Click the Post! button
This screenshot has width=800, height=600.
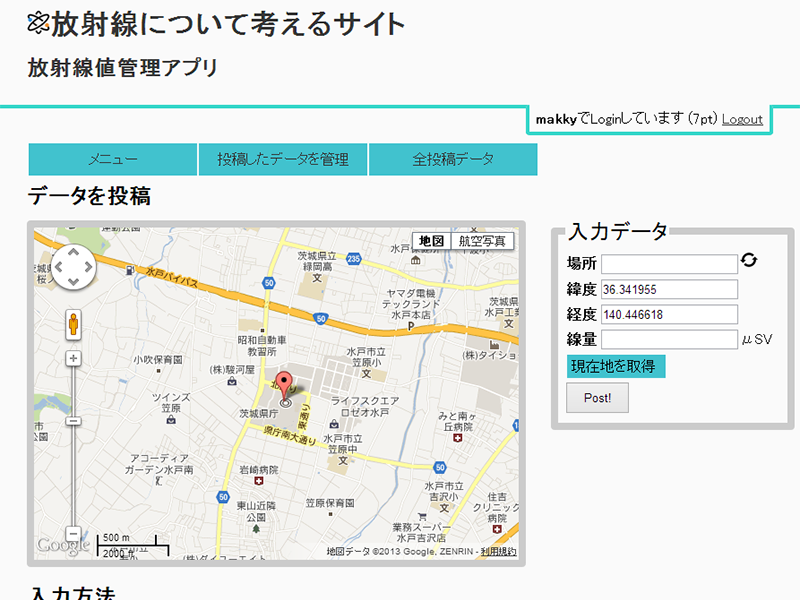(x=597, y=397)
